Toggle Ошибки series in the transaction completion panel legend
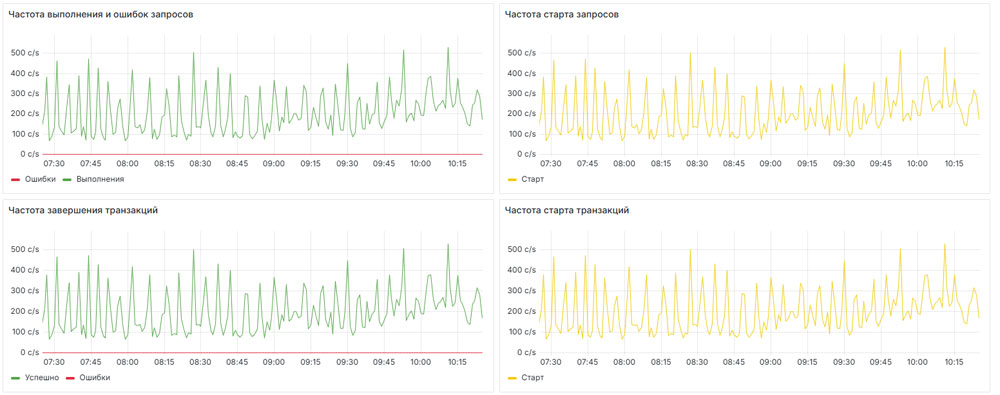 [94, 377]
